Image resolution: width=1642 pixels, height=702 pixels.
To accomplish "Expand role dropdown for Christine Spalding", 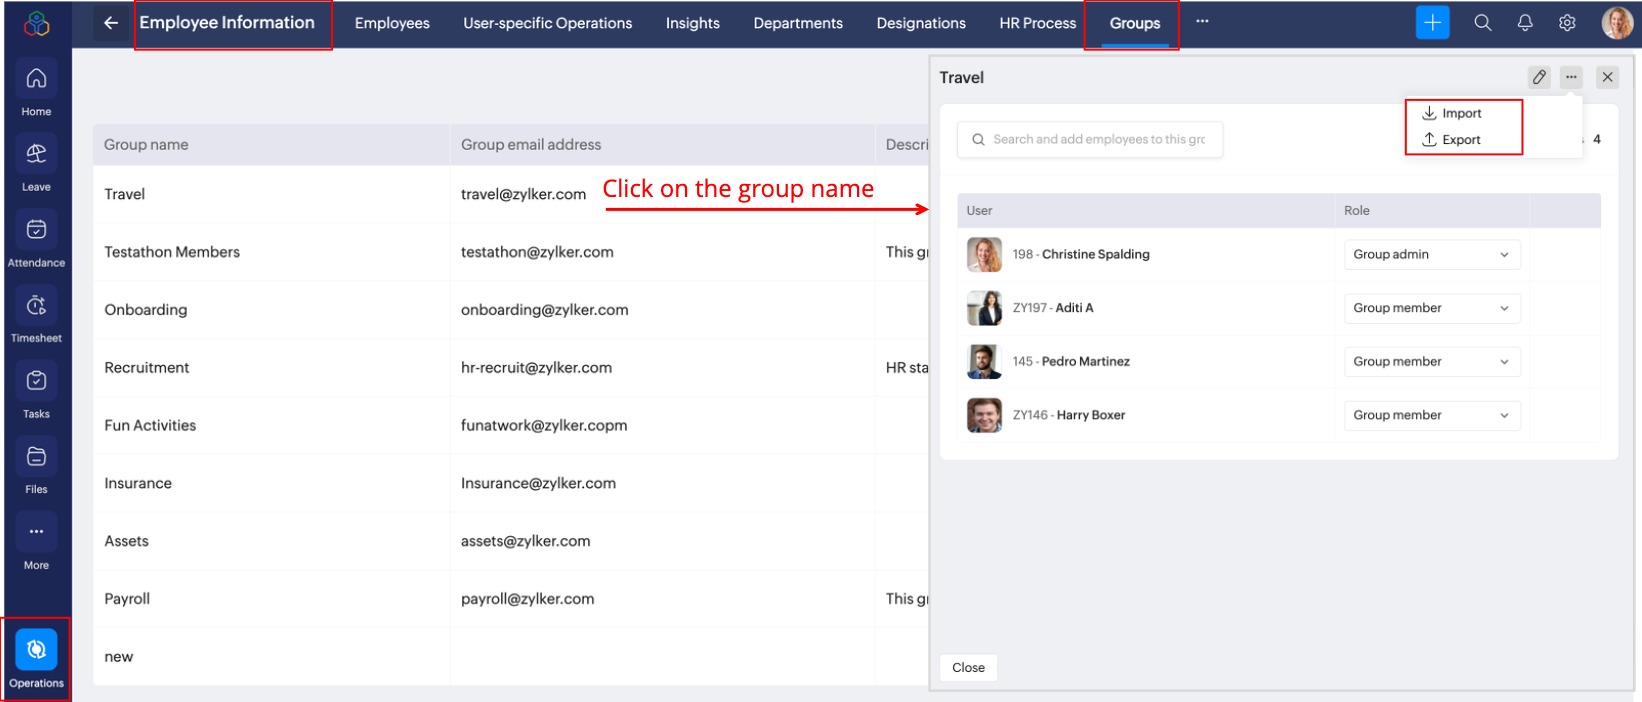I will [x=1431, y=255].
